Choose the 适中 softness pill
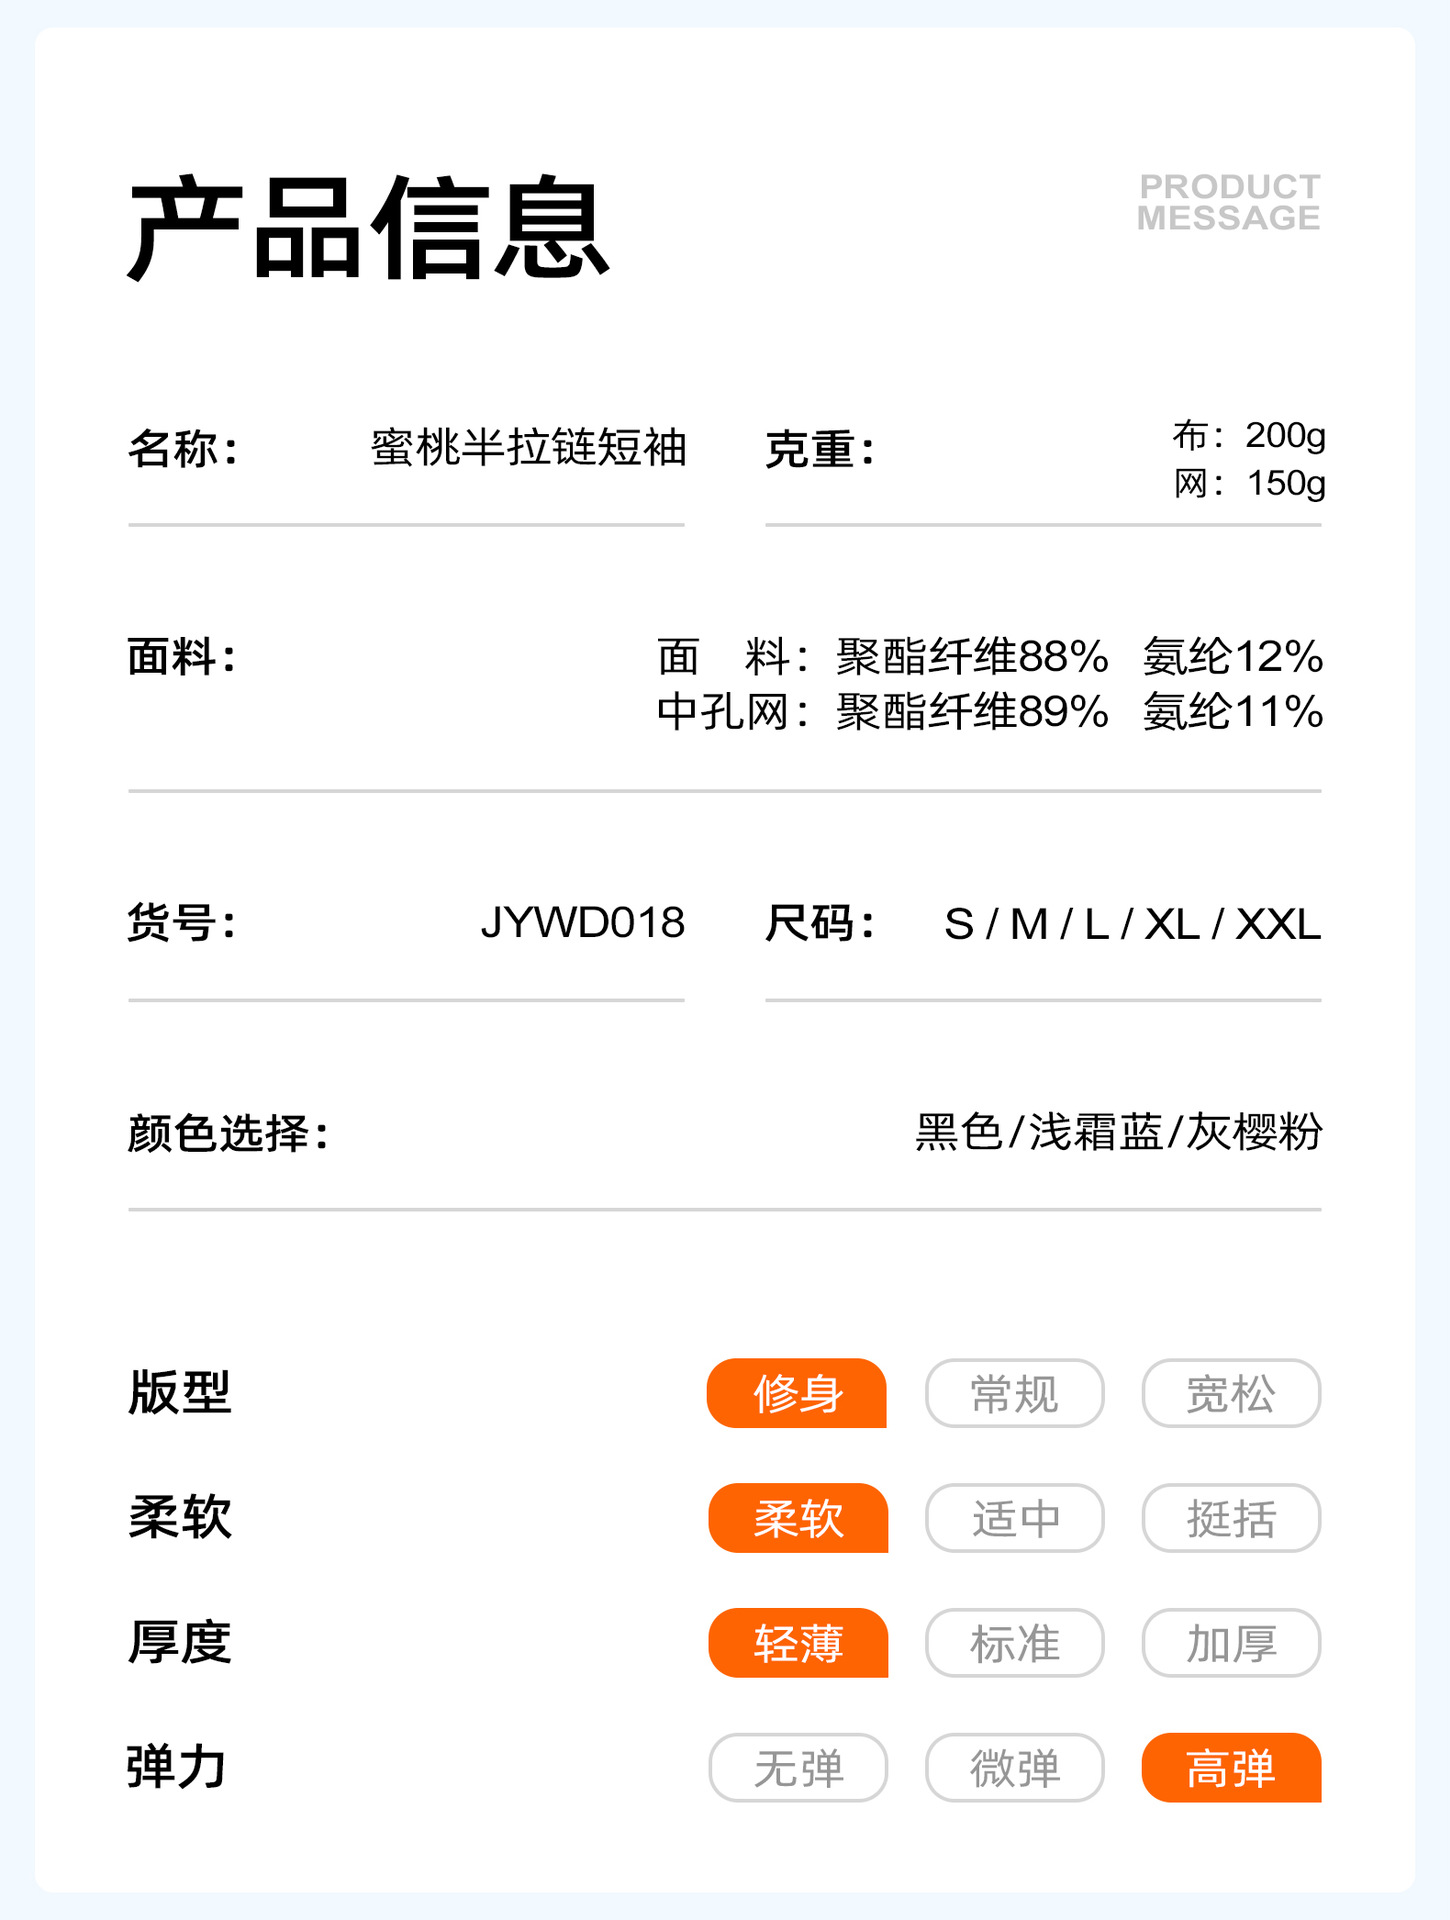The height and width of the screenshot is (1920, 1450). (x=1014, y=1518)
